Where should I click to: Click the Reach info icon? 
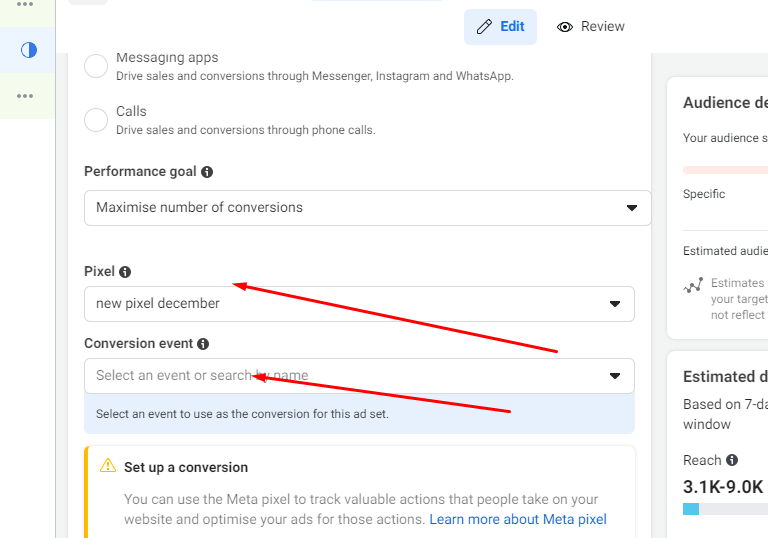pos(732,460)
